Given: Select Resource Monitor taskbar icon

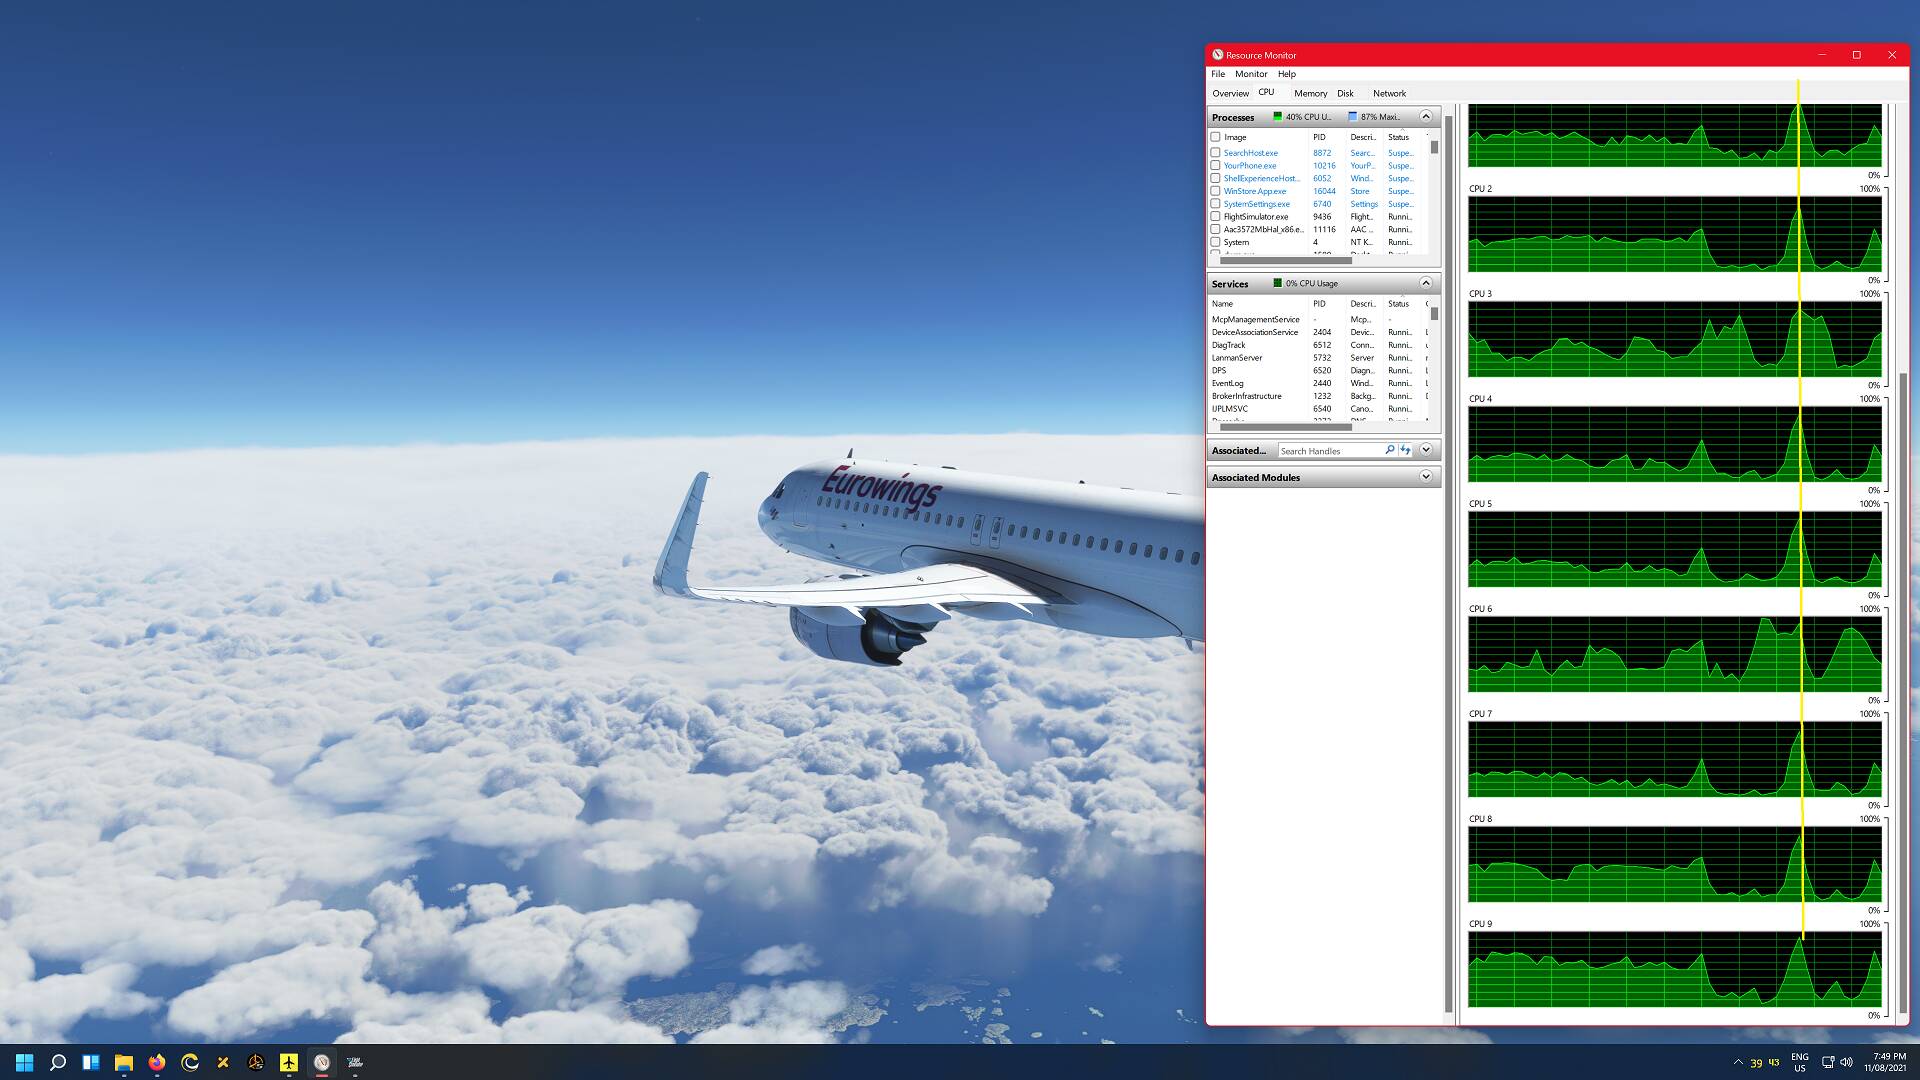Looking at the screenshot, I should pyautogui.click(x=321, y=1062).
